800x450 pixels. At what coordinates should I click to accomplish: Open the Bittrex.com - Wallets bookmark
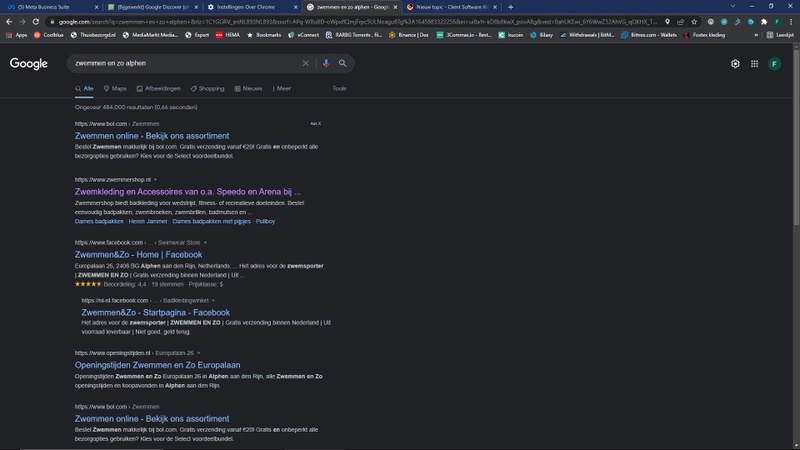coord(648,35)
